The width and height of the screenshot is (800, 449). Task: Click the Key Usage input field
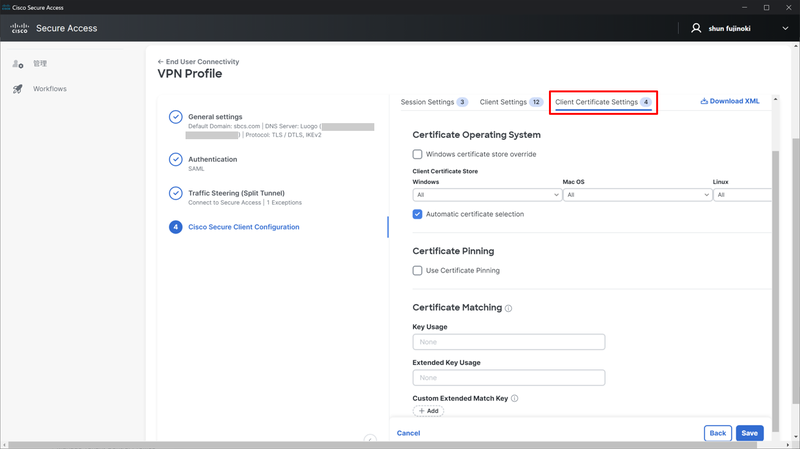pyautogui.click(x=509, y=342)
